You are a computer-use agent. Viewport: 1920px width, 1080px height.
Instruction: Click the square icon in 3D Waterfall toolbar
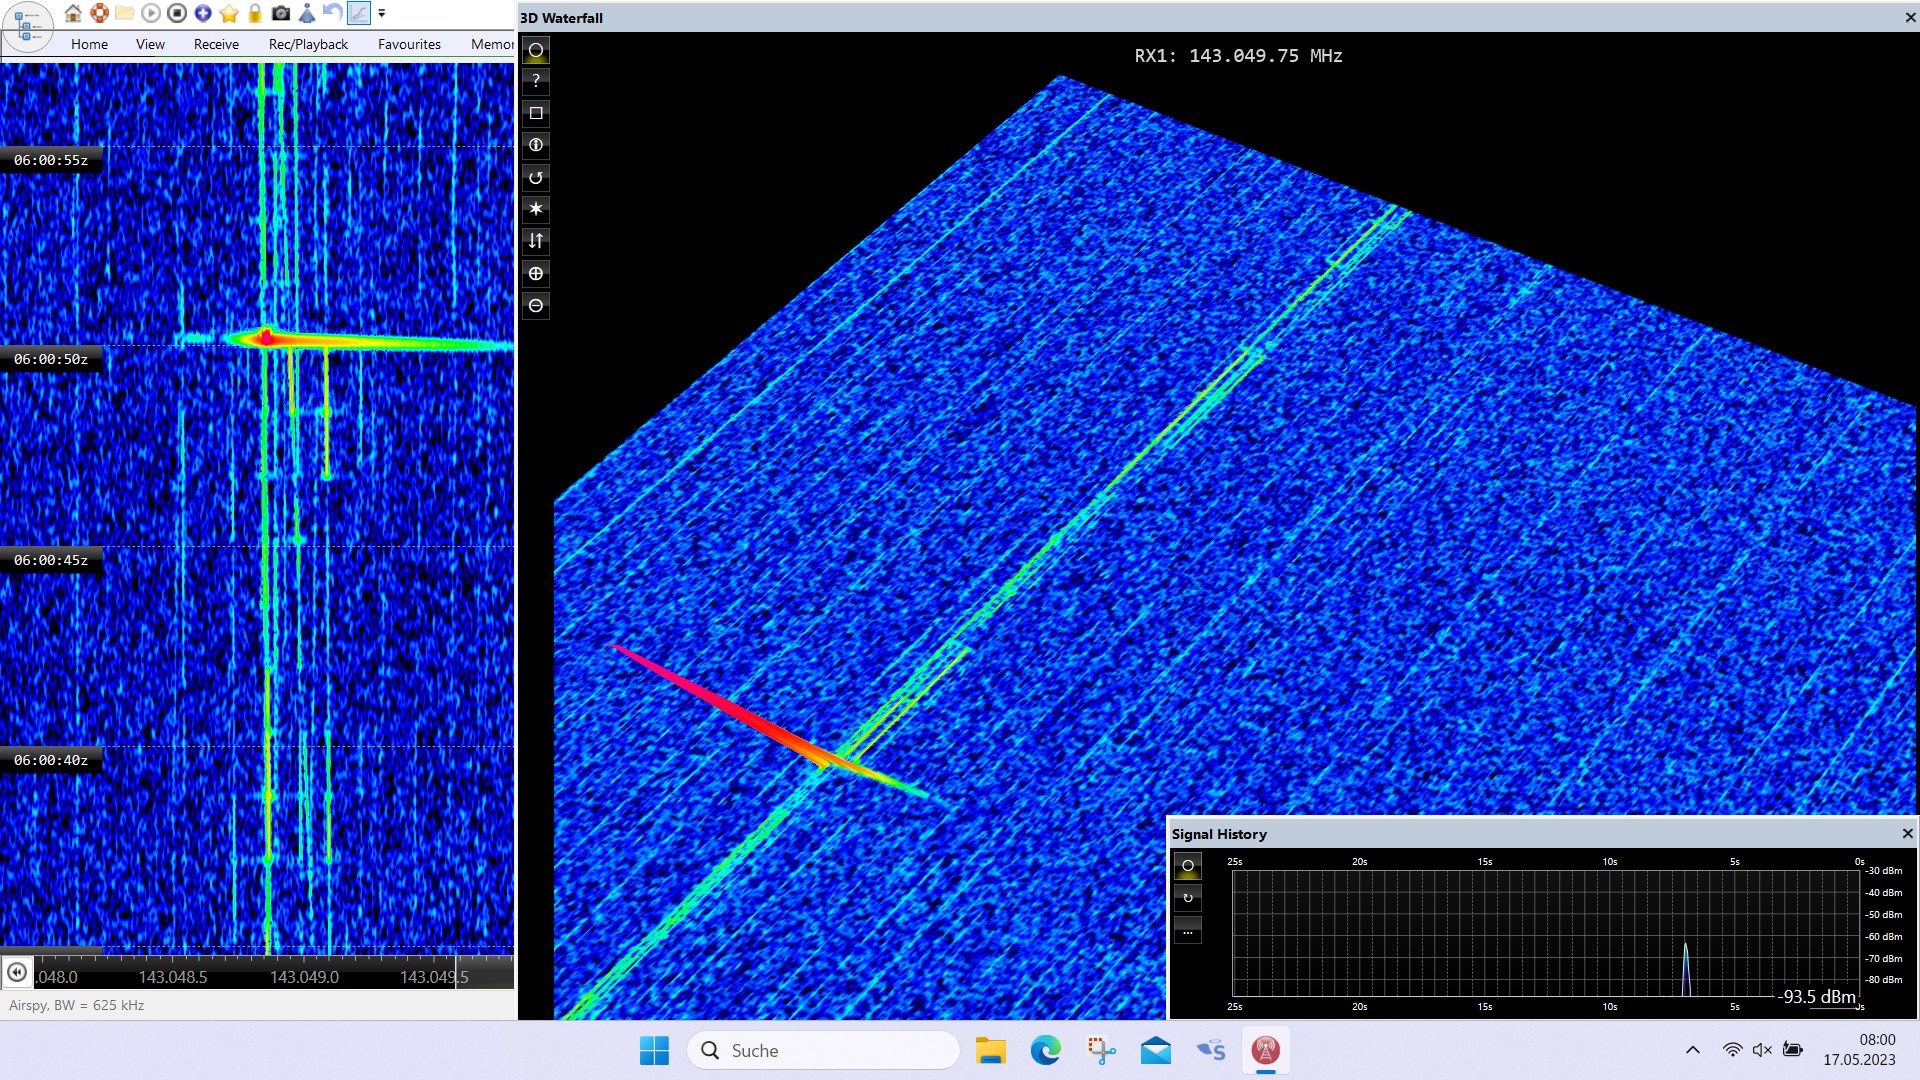[536, 113]
